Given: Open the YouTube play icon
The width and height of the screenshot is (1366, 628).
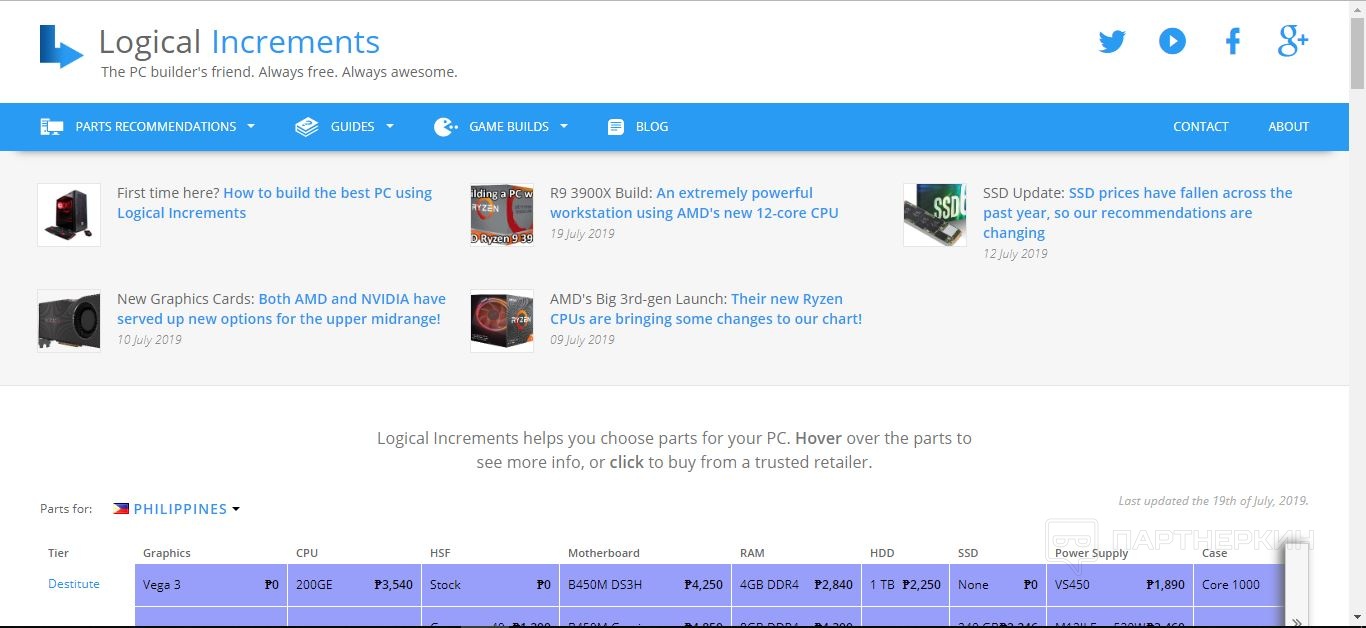Looking at the screenshot, I should tap(1172, 41).
